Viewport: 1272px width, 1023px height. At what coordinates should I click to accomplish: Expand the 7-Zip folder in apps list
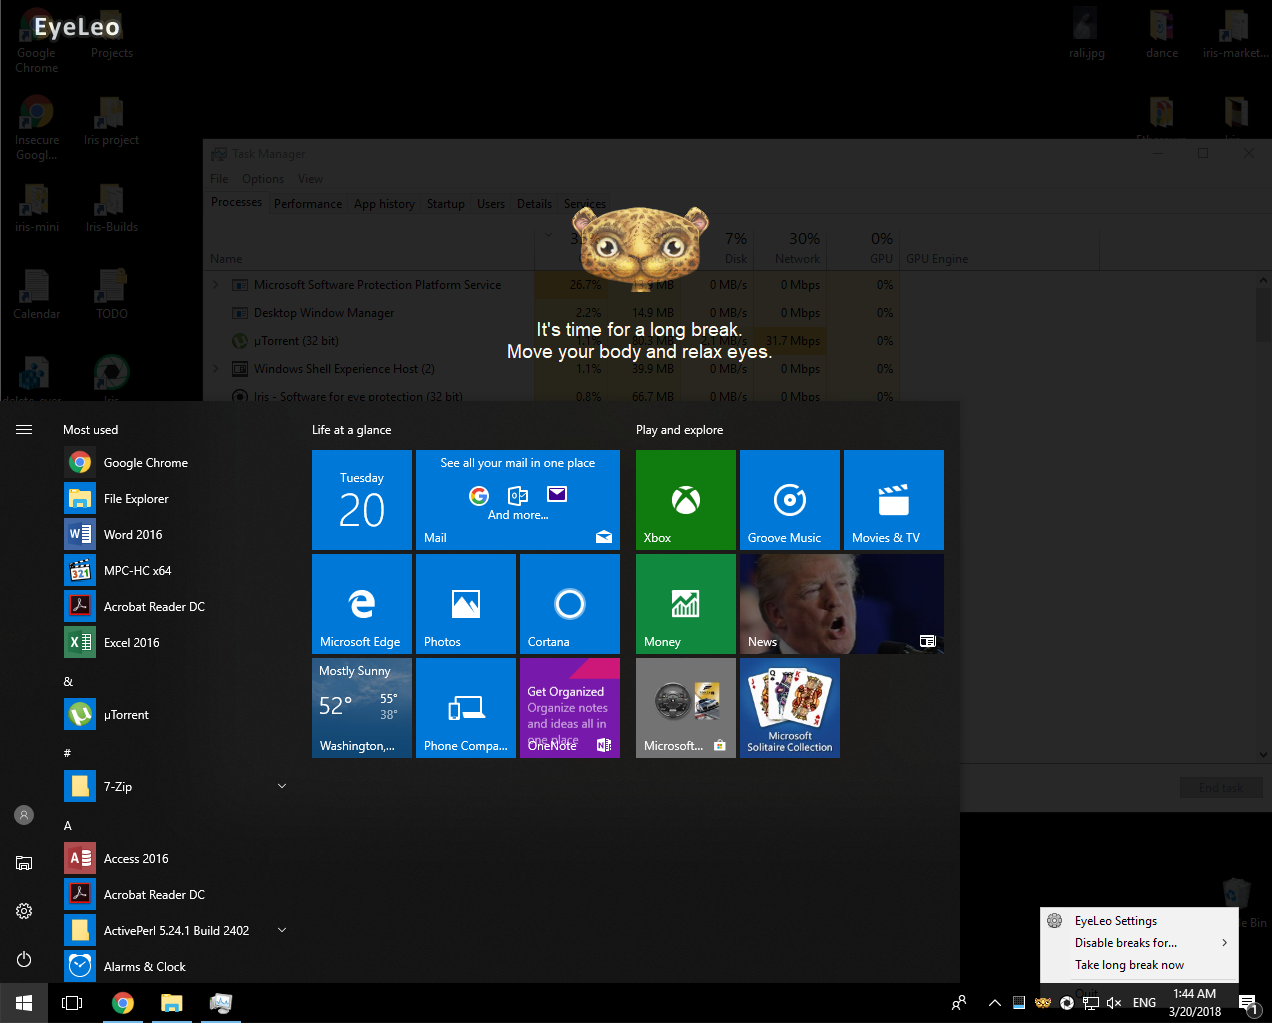(282, 787)
